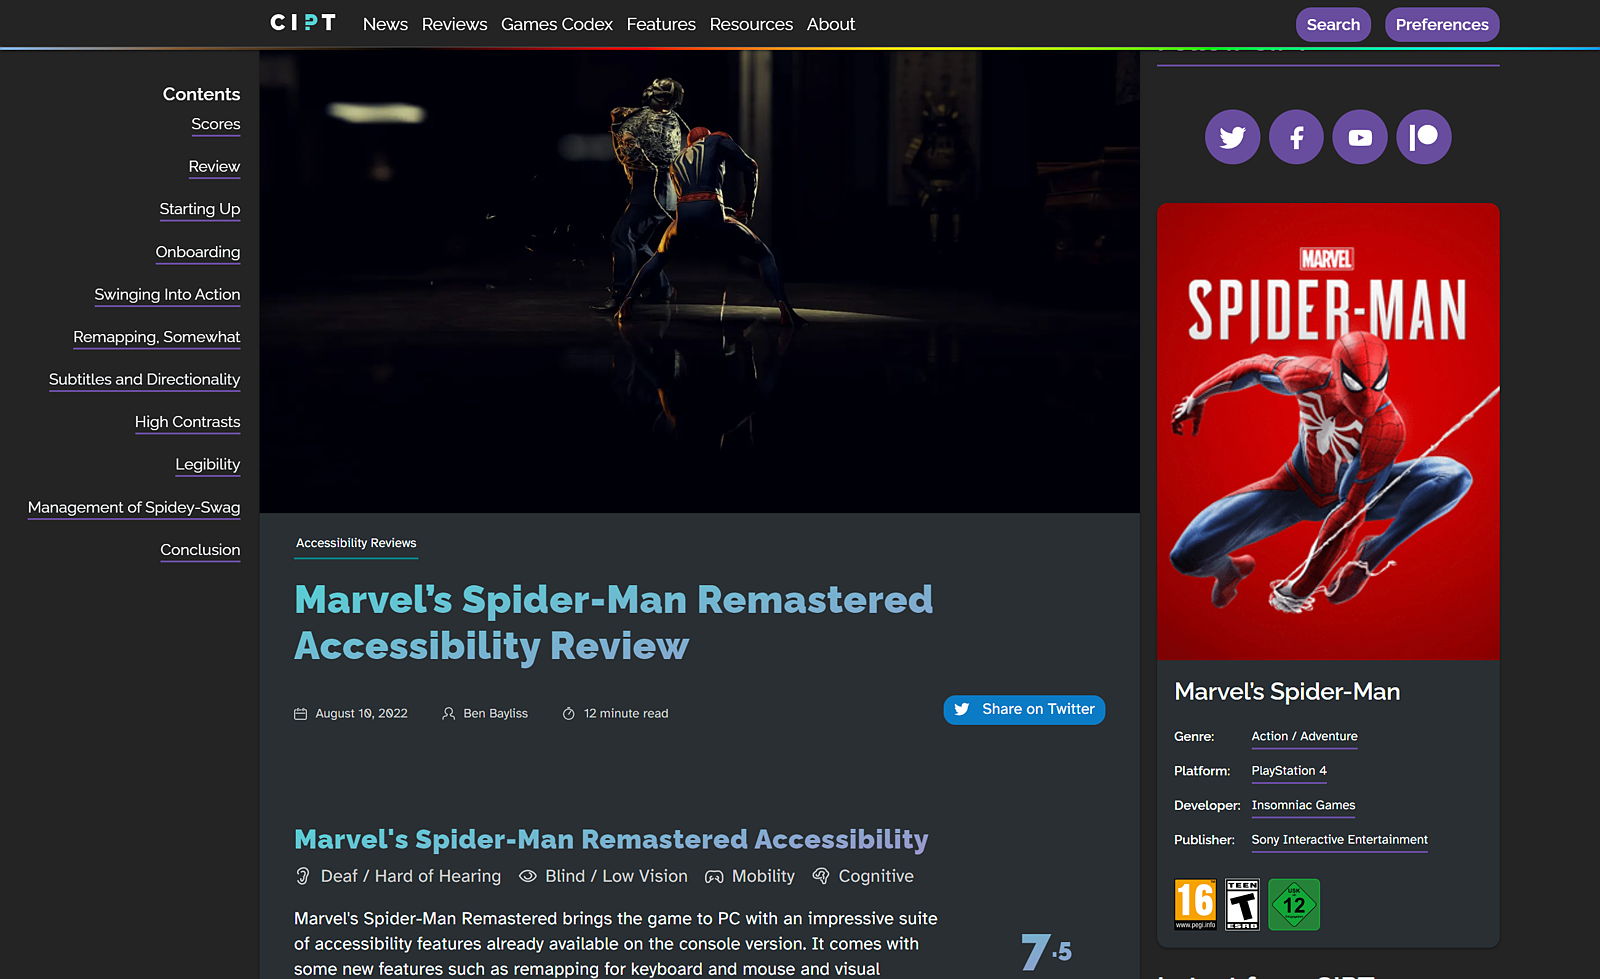Open the Reviews menu item
Screen dimensions: 1600x979
[x=454, y=24]
